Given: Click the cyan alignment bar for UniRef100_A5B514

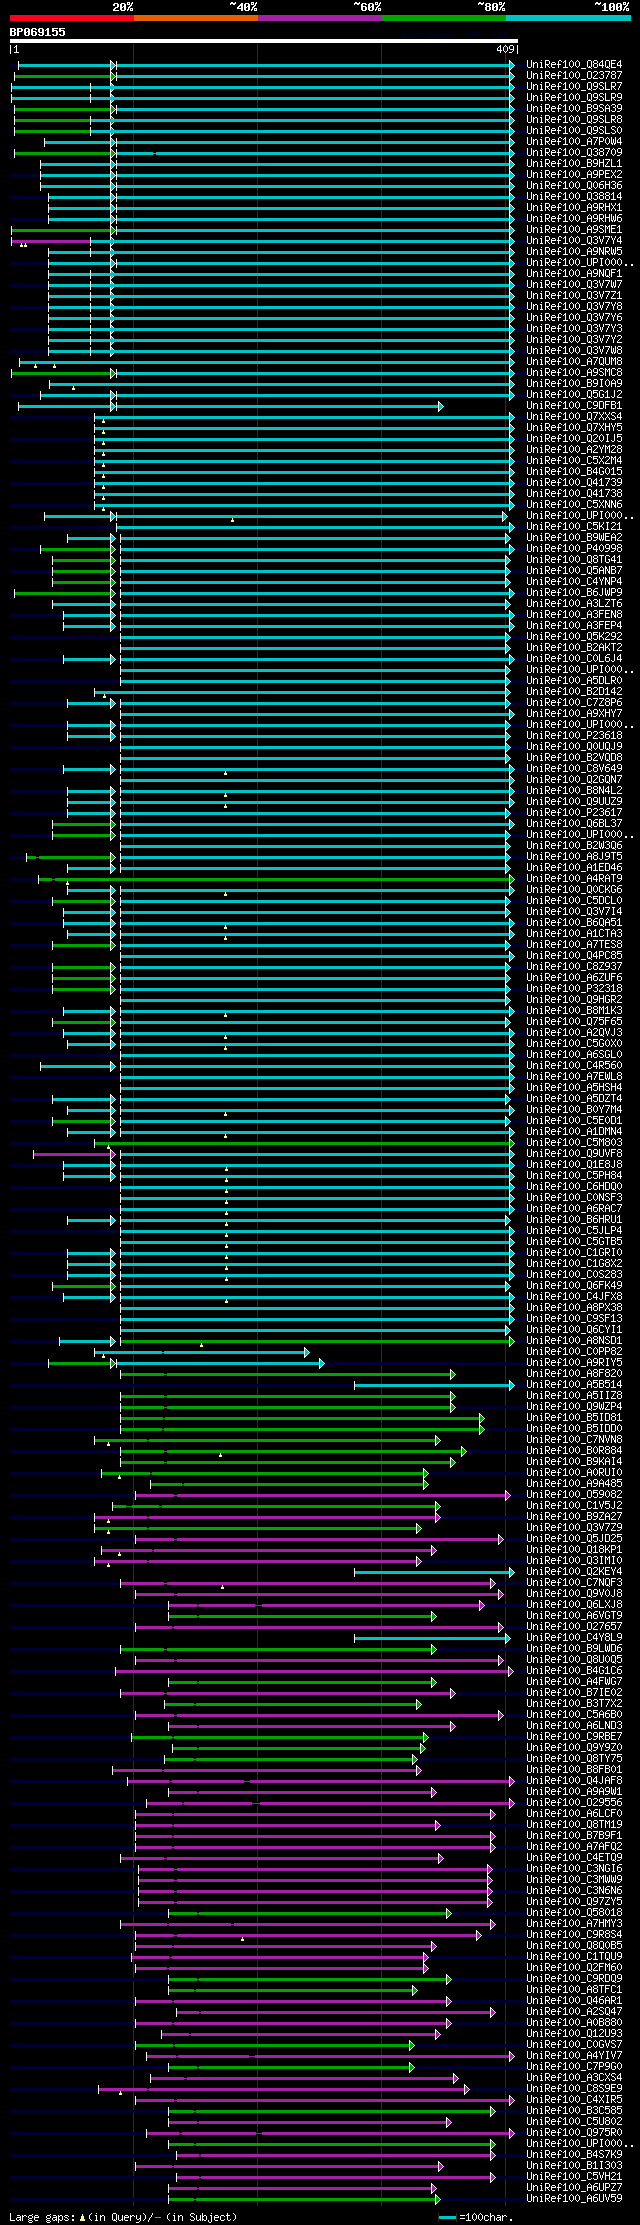Looking at the screenshot, I should click(434, 1385).
